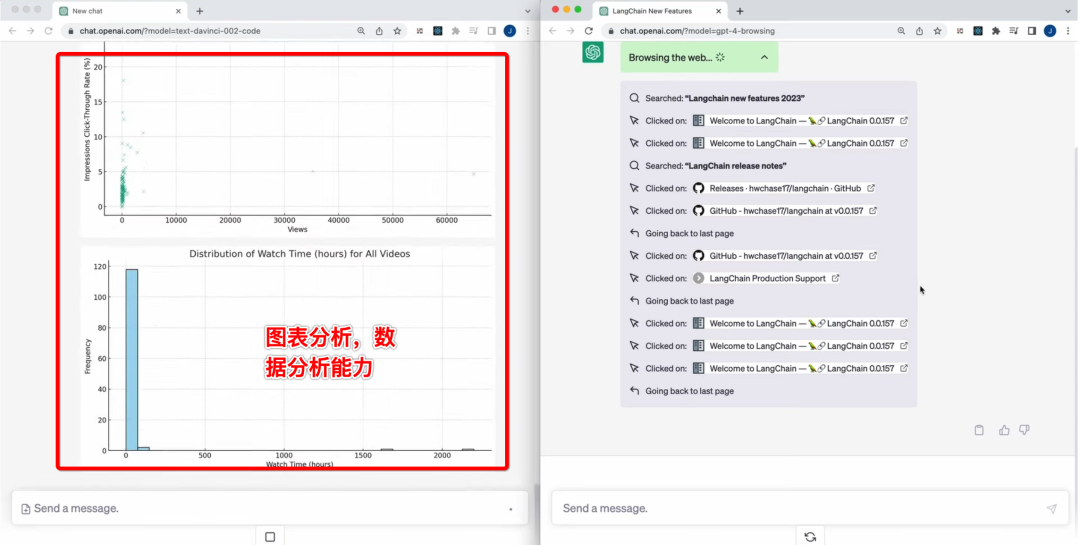
Task: Click zoom magnifier icon in New chat address bar
Action: [x=361, y=31]
